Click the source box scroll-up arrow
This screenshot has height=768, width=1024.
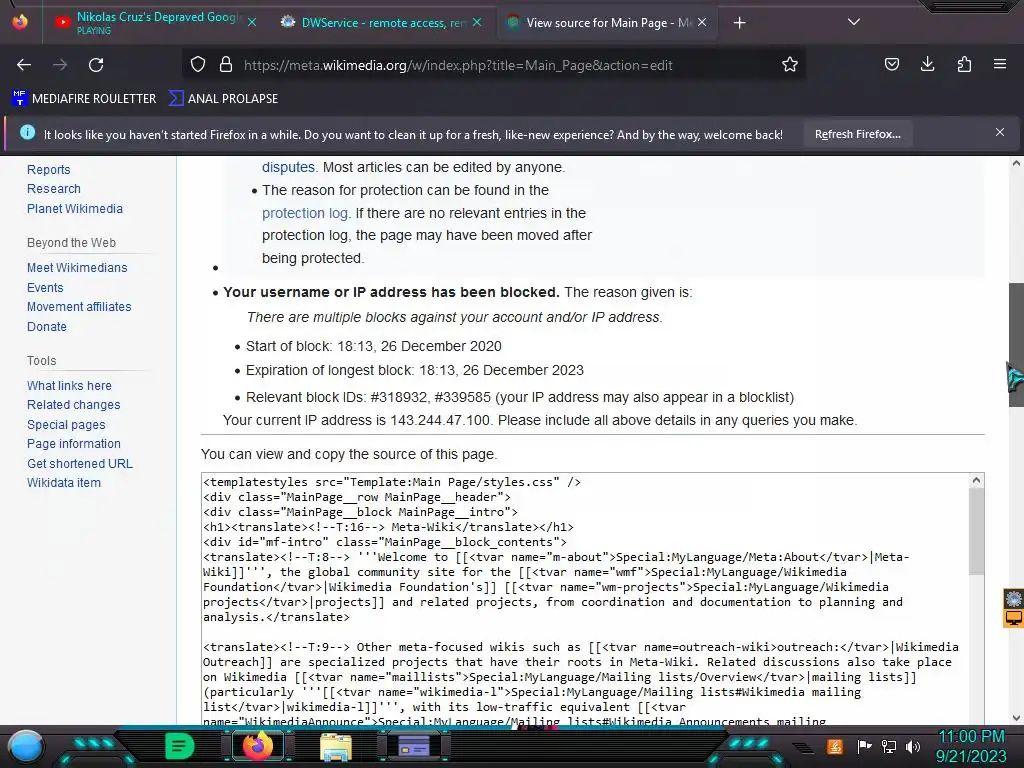976,480
